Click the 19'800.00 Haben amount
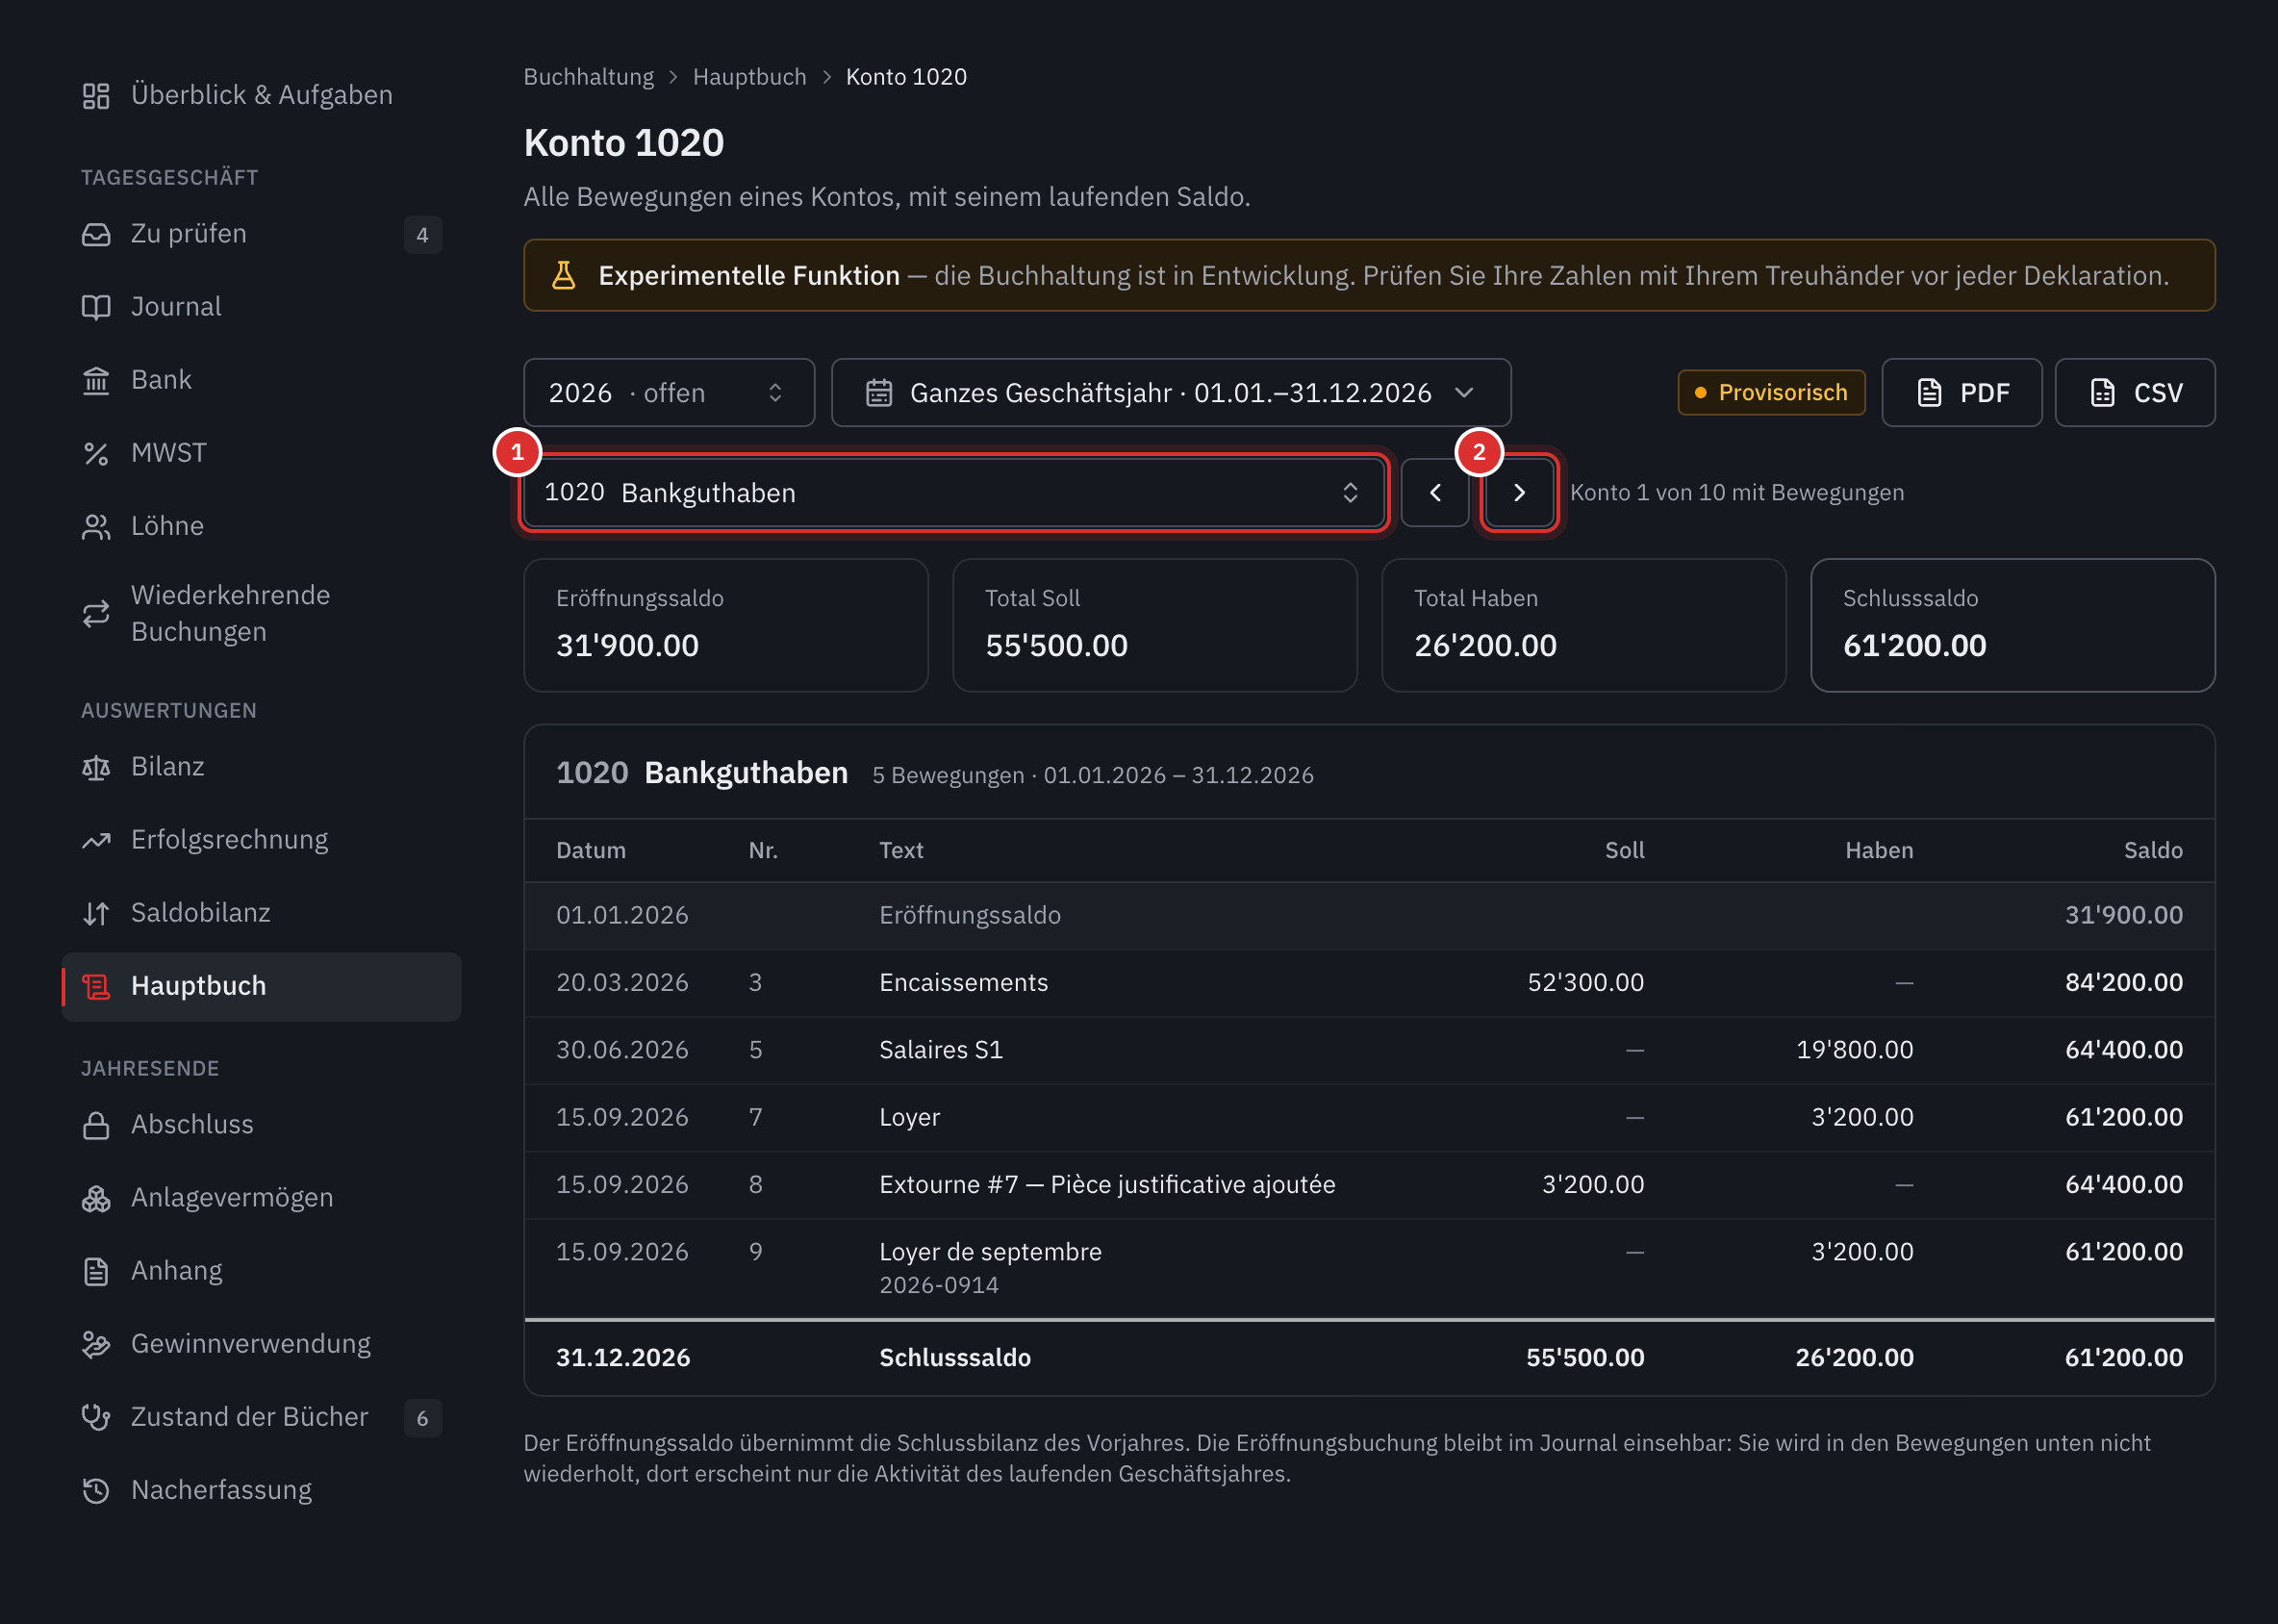The height and width of the screenshot is (1624, 2278). [x=1854, y=1049]
